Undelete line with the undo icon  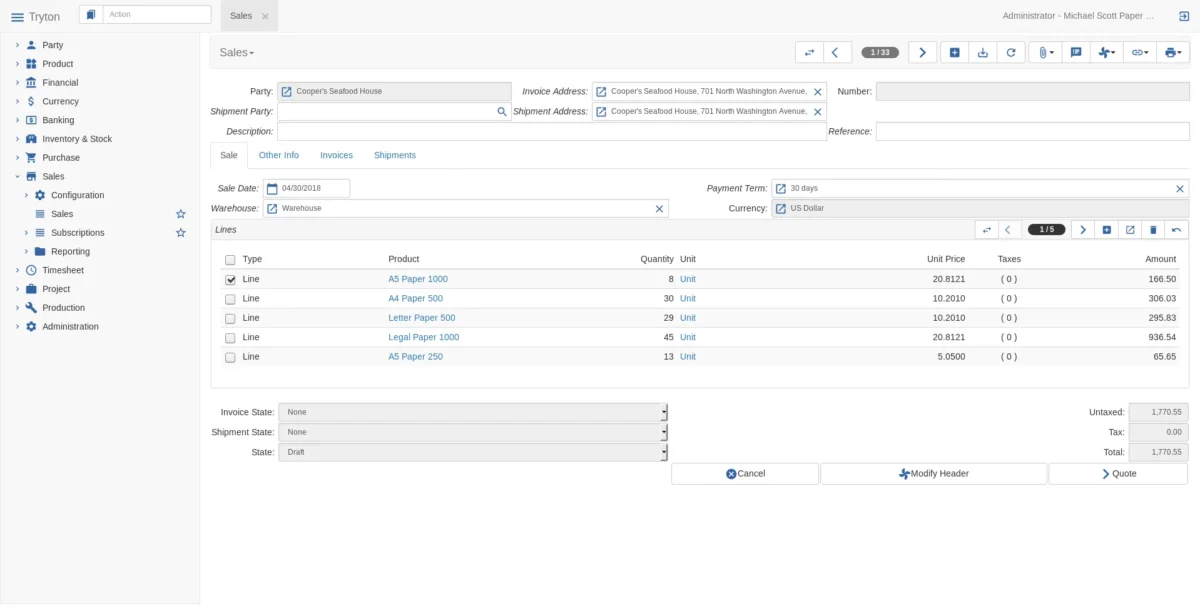click(1177, 230)
